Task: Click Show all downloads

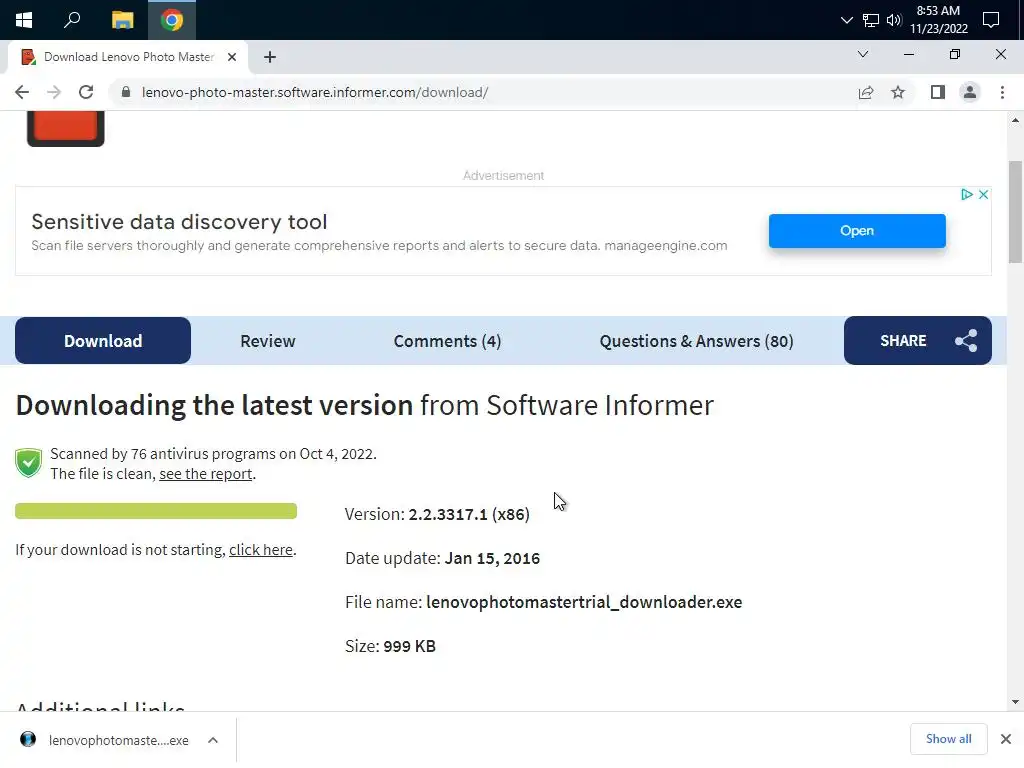Action: tap(948, 739)
